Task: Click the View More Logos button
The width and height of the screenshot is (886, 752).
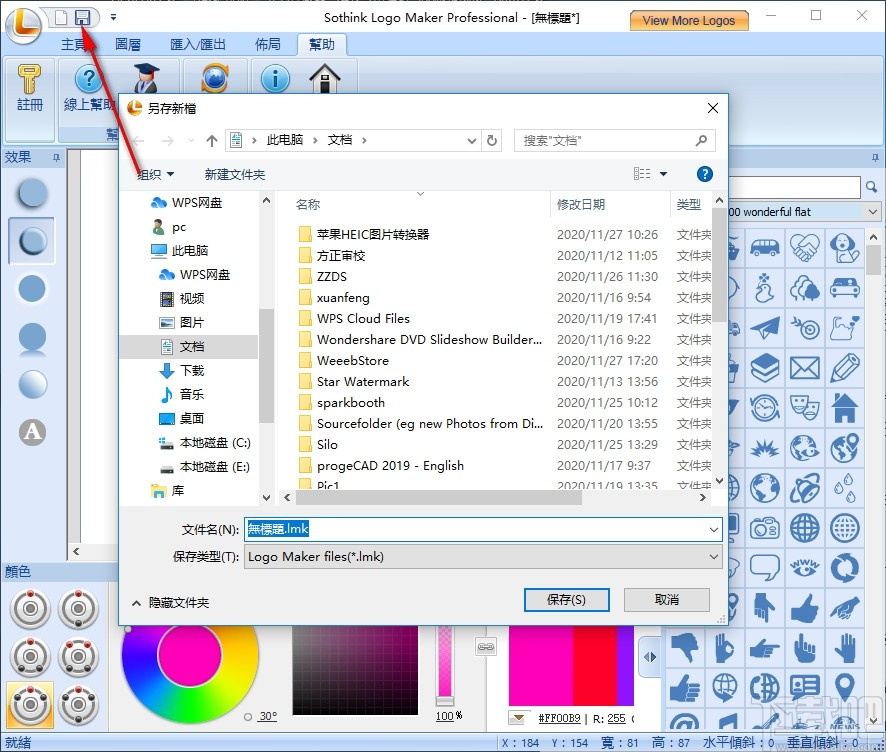Action: point(689,20)
